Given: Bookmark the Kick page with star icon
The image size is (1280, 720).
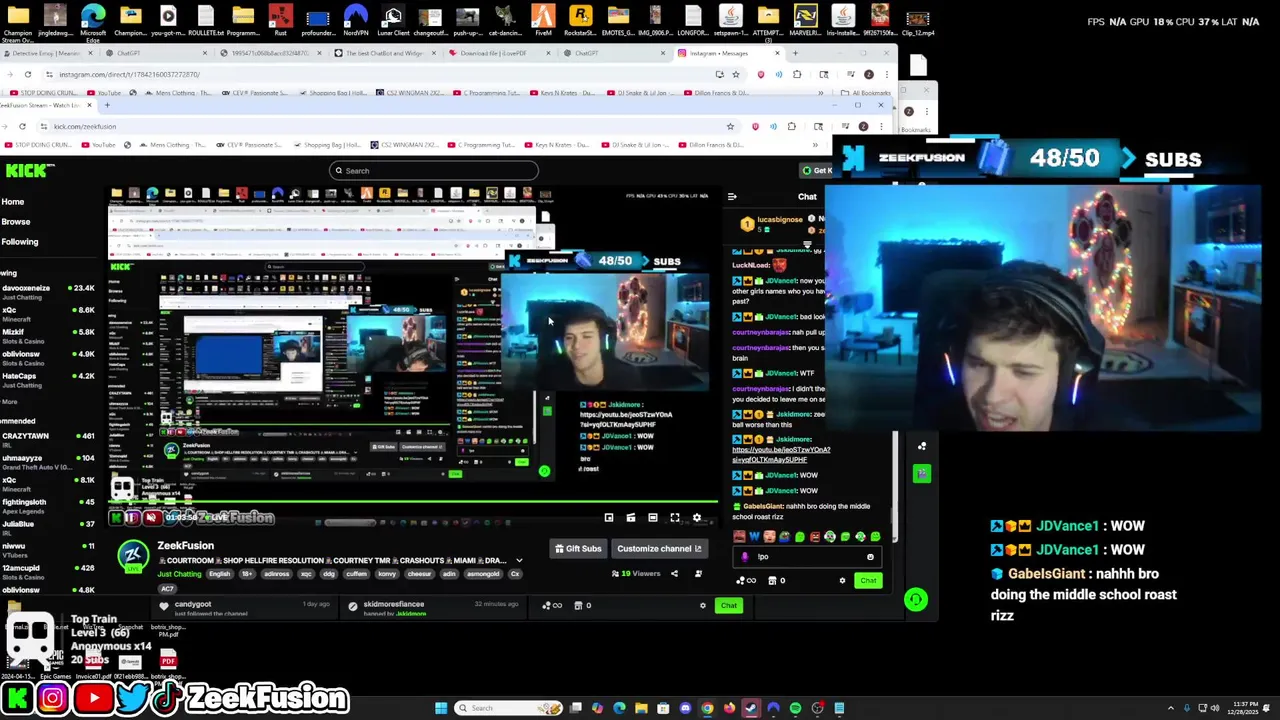Looking at the screenshot, I should [x=730, y=127].
